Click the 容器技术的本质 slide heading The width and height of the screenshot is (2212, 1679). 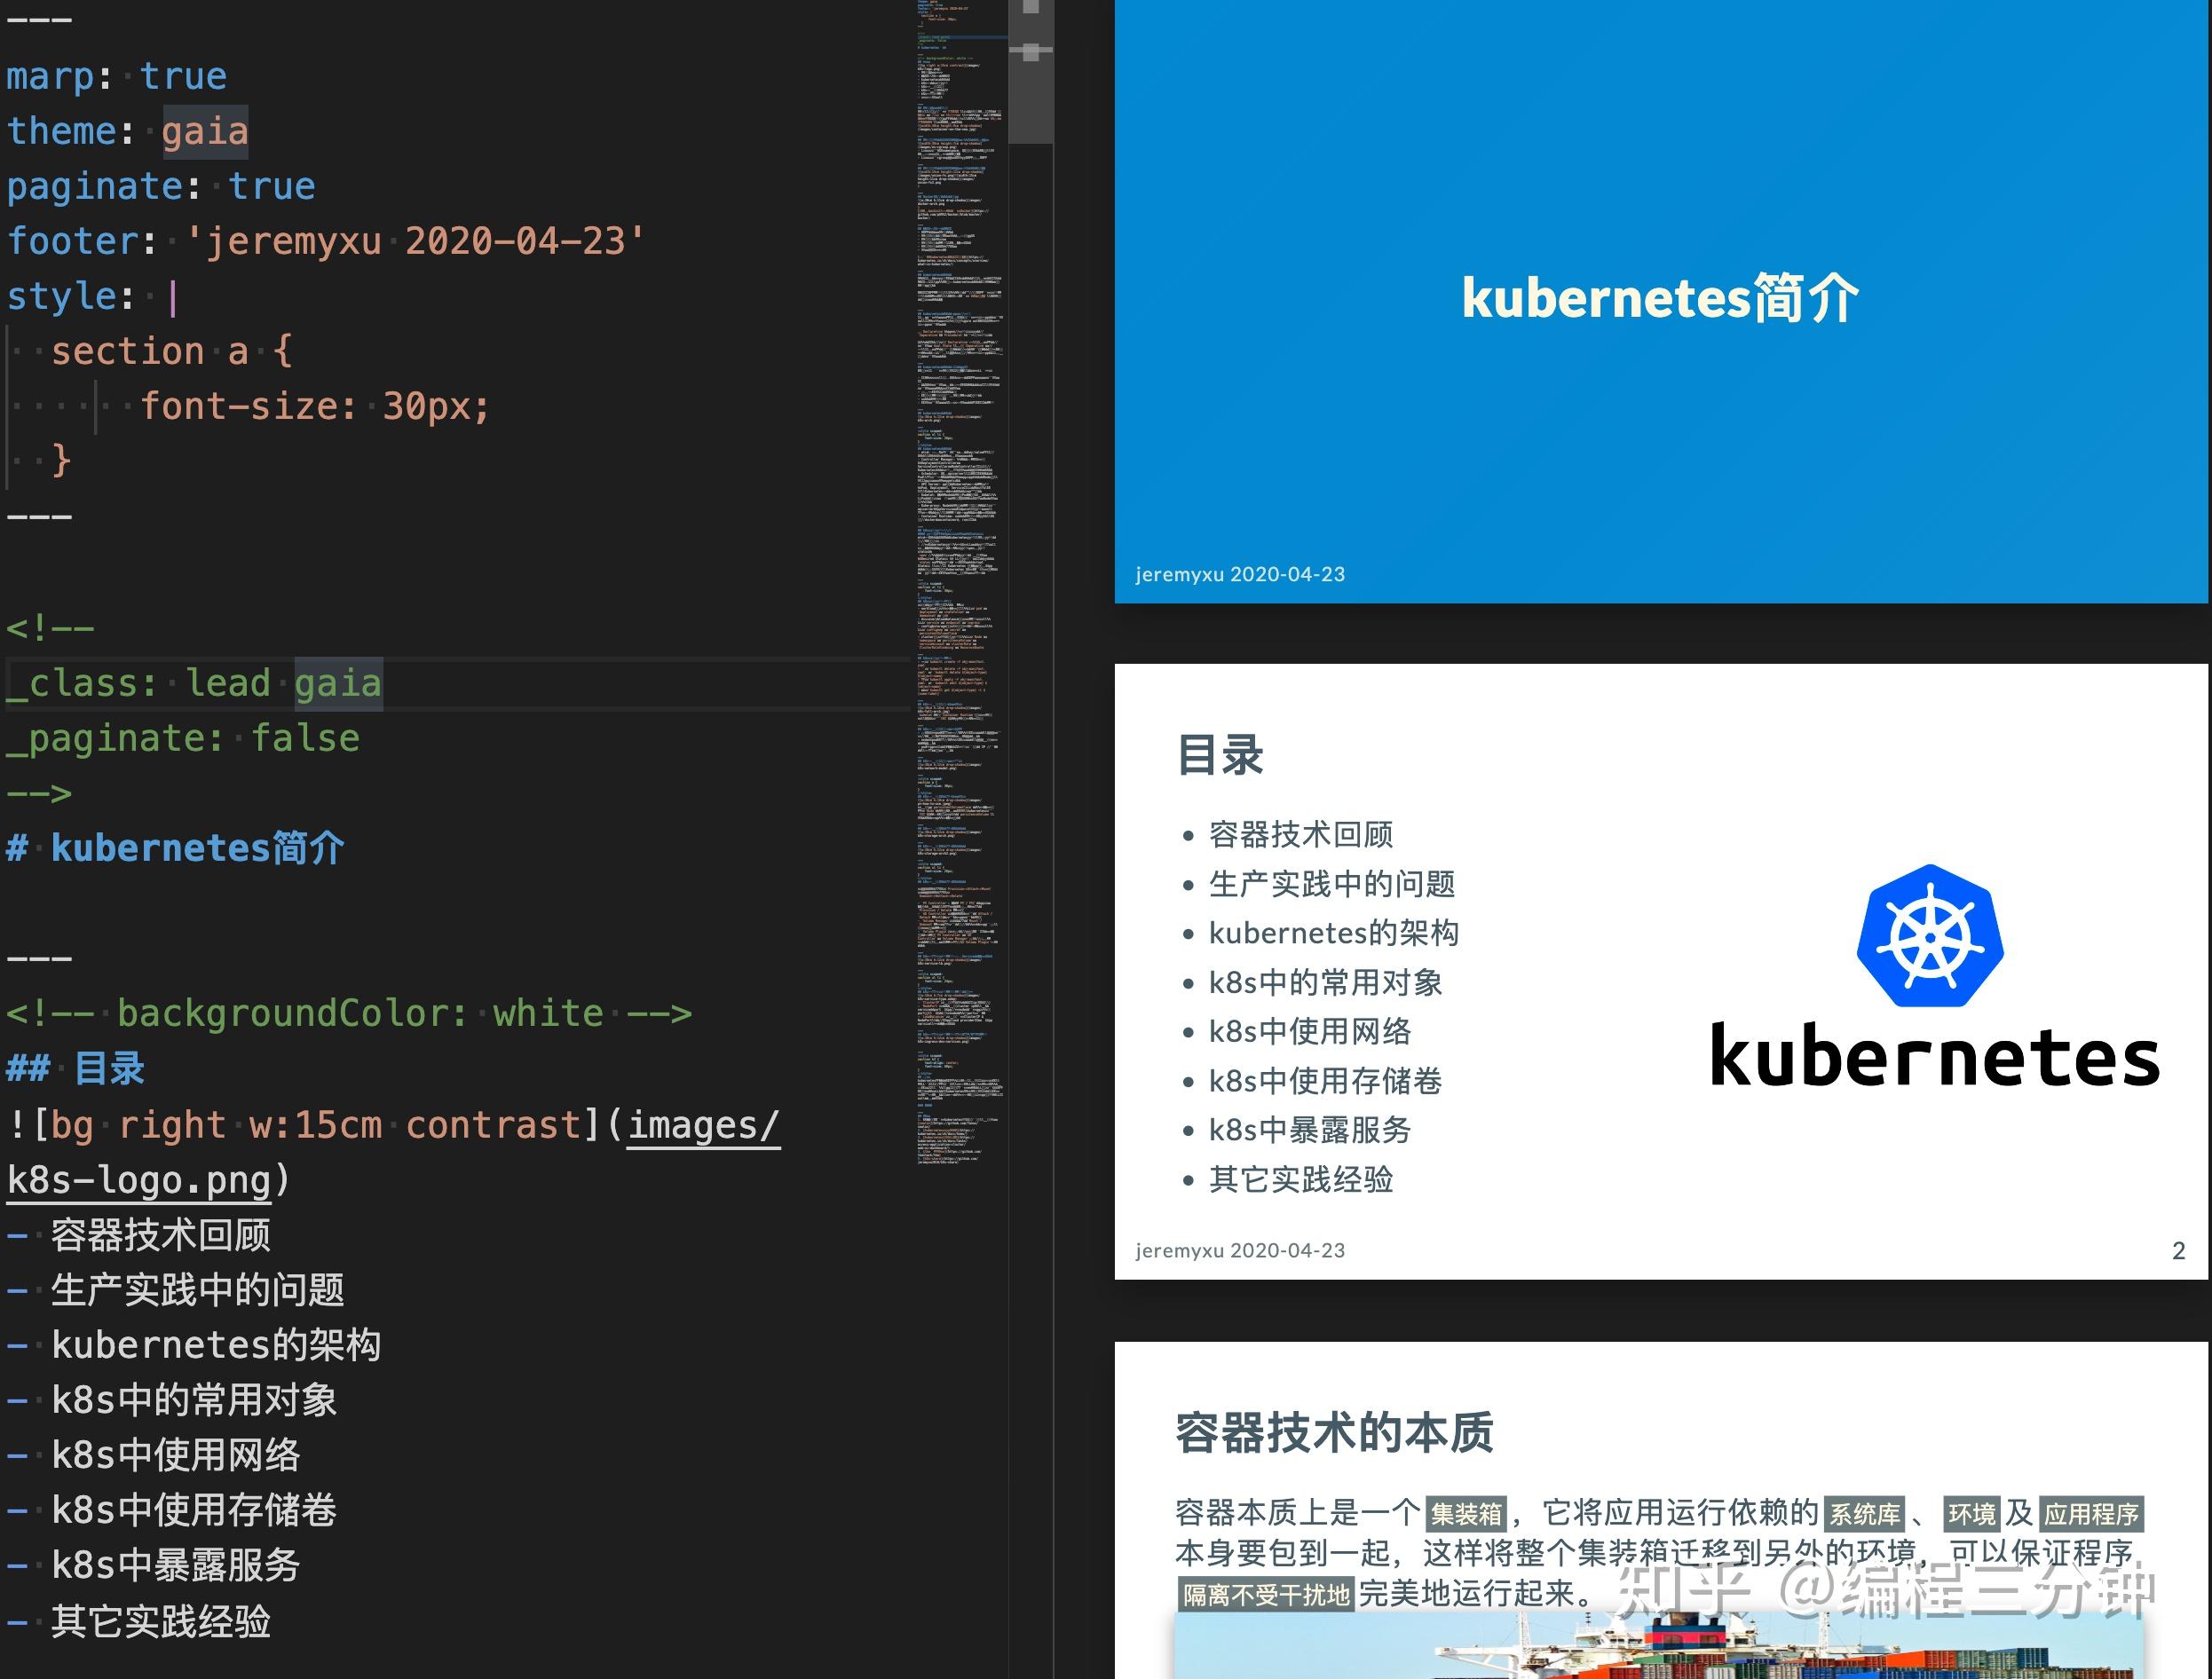[x=1334, y=1432]
